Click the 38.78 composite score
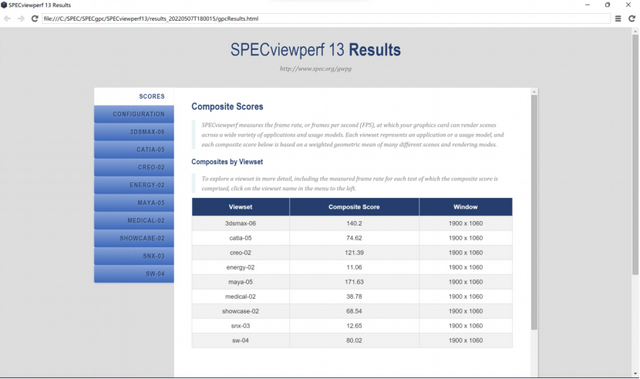Viewport: 640px width, 379px height. coord(354,297)
